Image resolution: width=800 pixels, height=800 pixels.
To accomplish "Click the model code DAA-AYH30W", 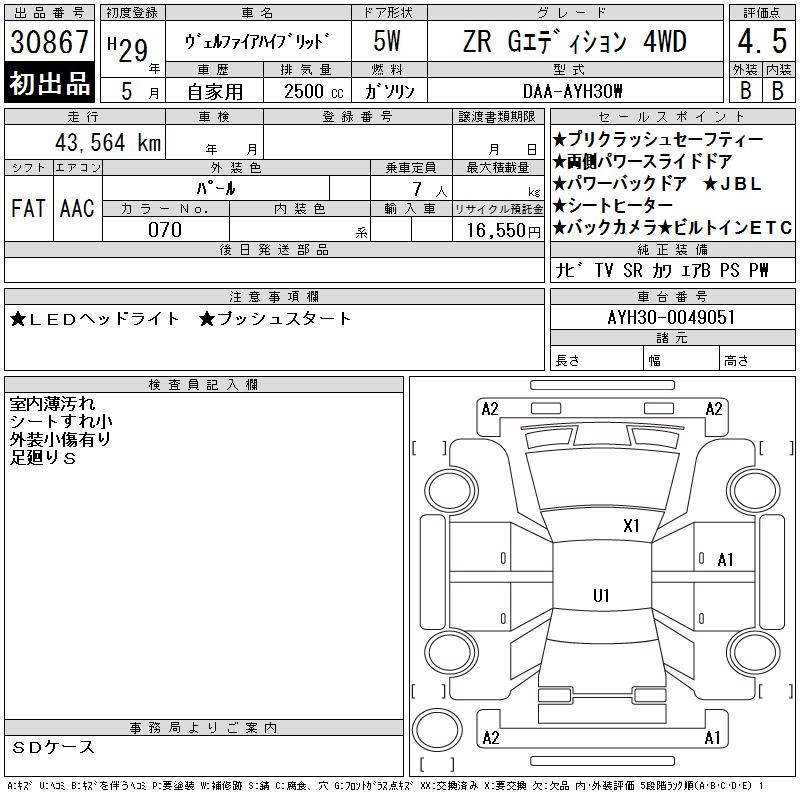I will point(573,90).
